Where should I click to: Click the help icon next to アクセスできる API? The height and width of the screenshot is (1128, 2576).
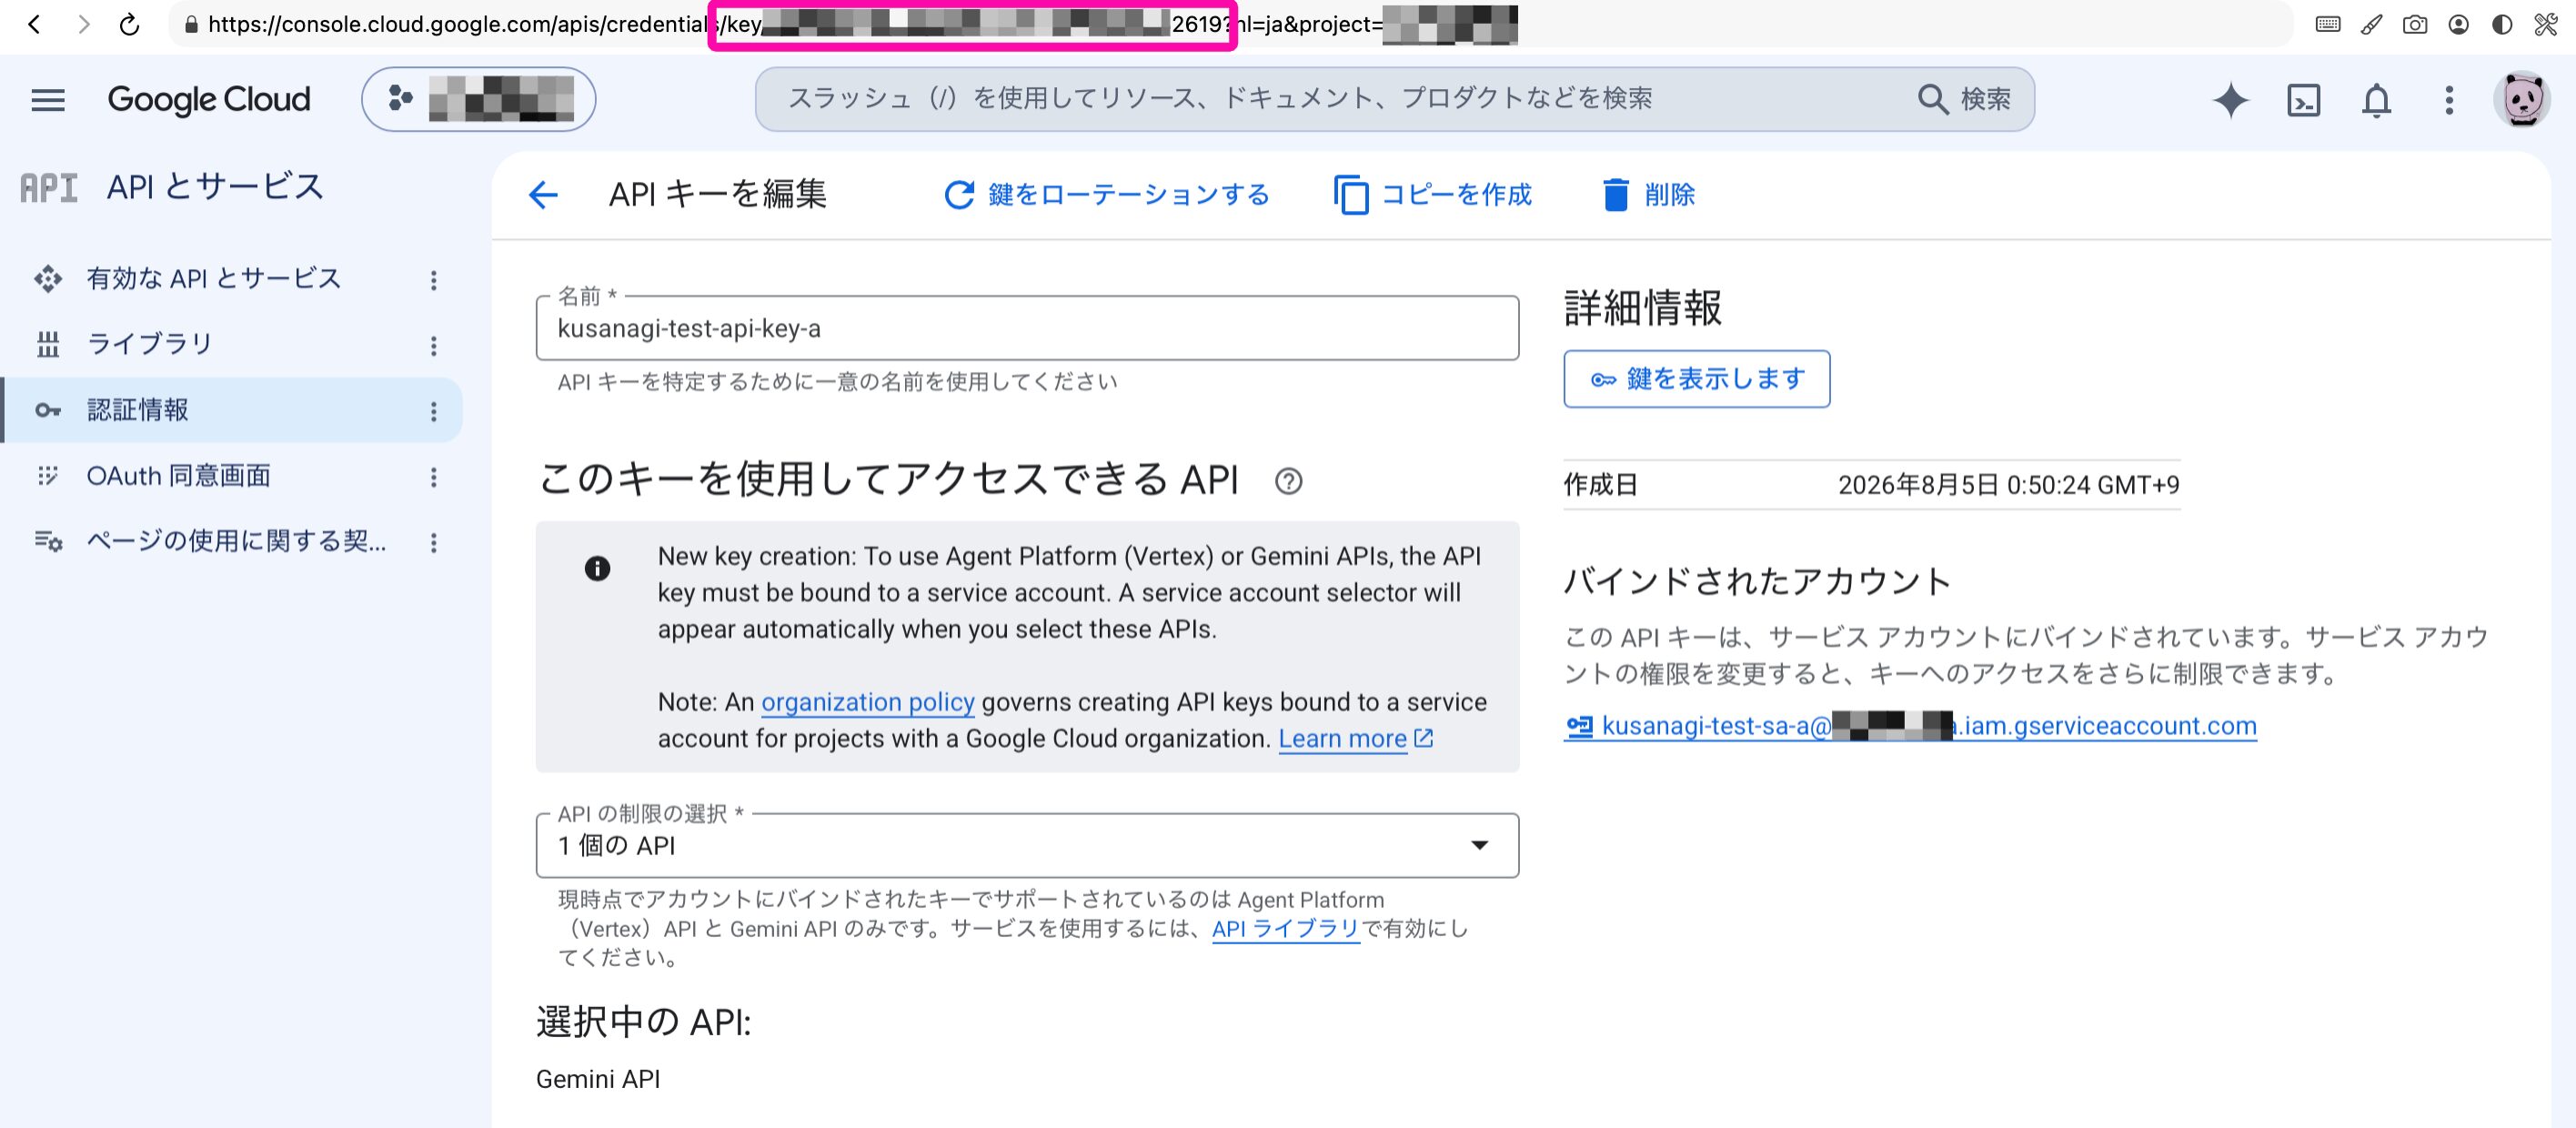(1288, 482)
